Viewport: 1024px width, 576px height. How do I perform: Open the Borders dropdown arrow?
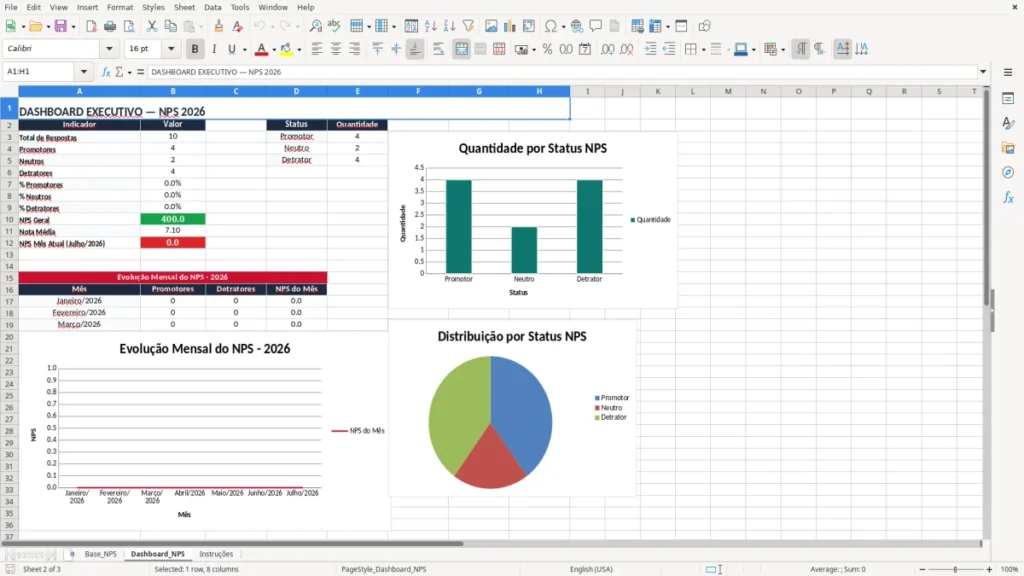pyautogui.click(x=703, y=50)
